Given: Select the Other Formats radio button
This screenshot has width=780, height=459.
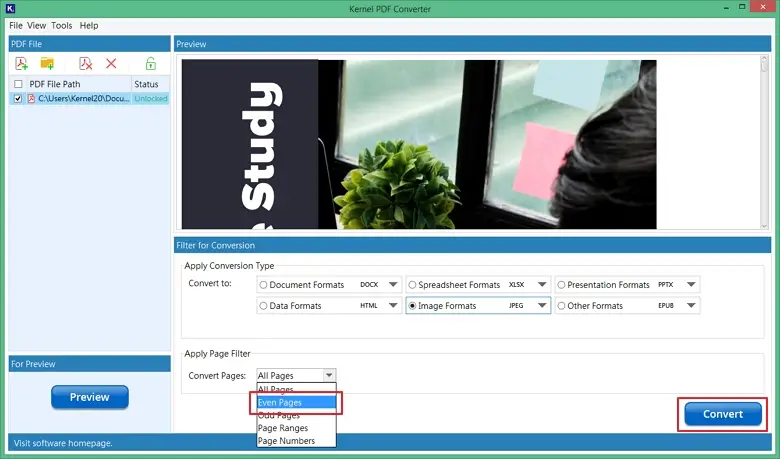Looking at the screenshot, I should coord(561,306).
